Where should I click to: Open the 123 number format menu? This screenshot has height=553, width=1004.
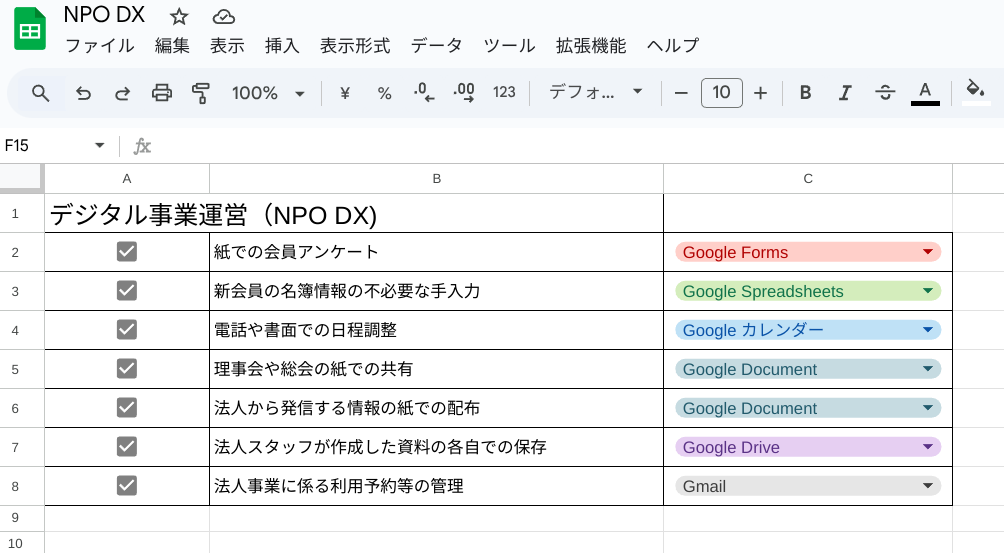[504, 93]
